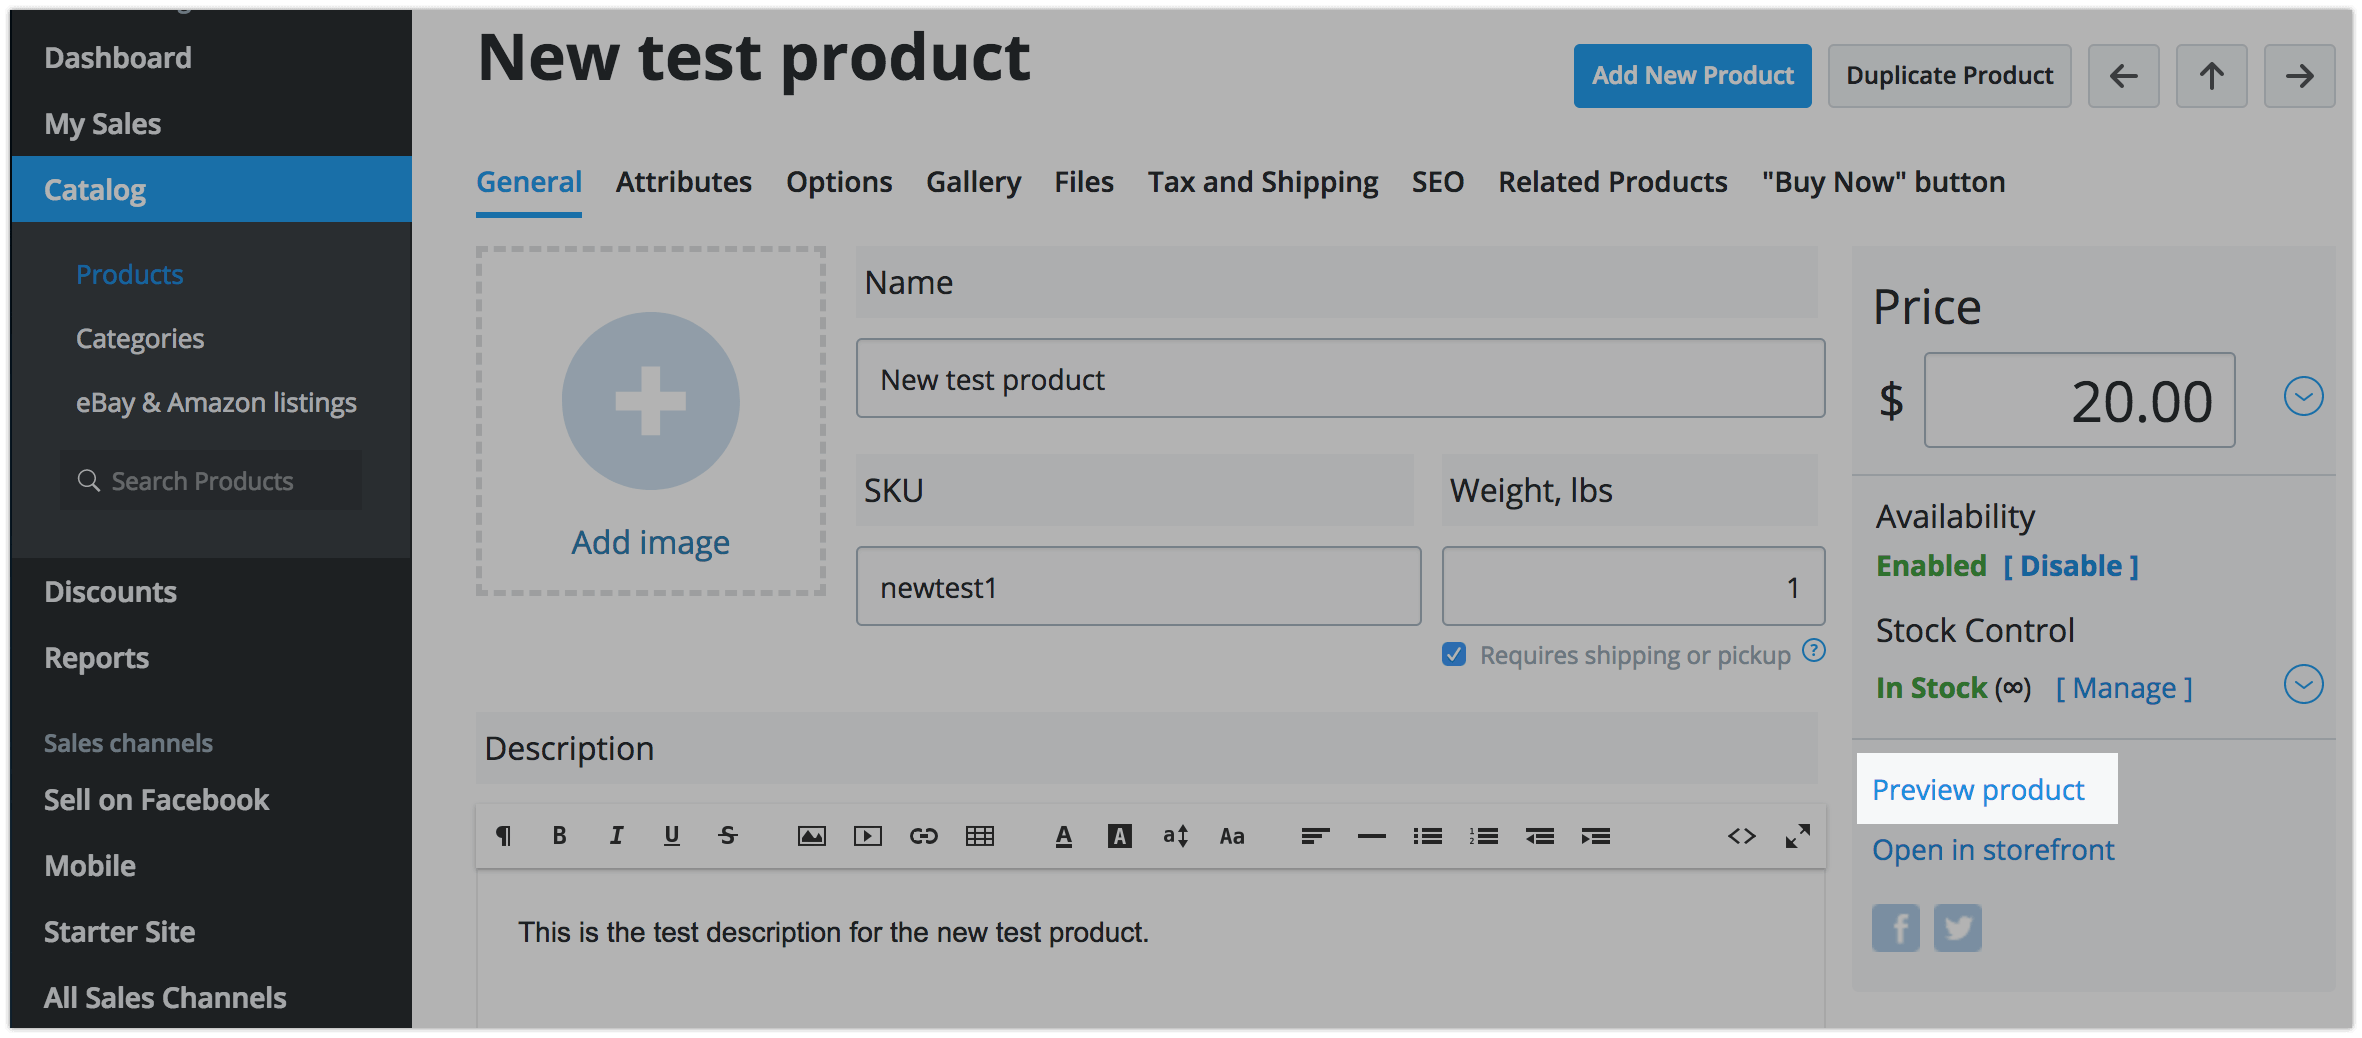Viewport: 2362px width, 1038px height.
Task: Open the Preview product link
Action: [1978, 790]
